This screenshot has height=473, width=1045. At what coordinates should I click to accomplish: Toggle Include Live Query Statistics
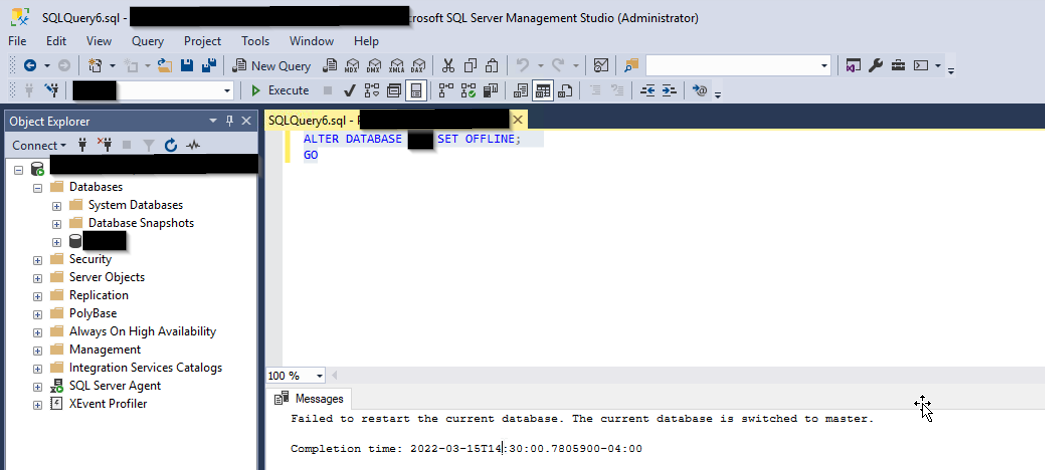coord(469,90)
